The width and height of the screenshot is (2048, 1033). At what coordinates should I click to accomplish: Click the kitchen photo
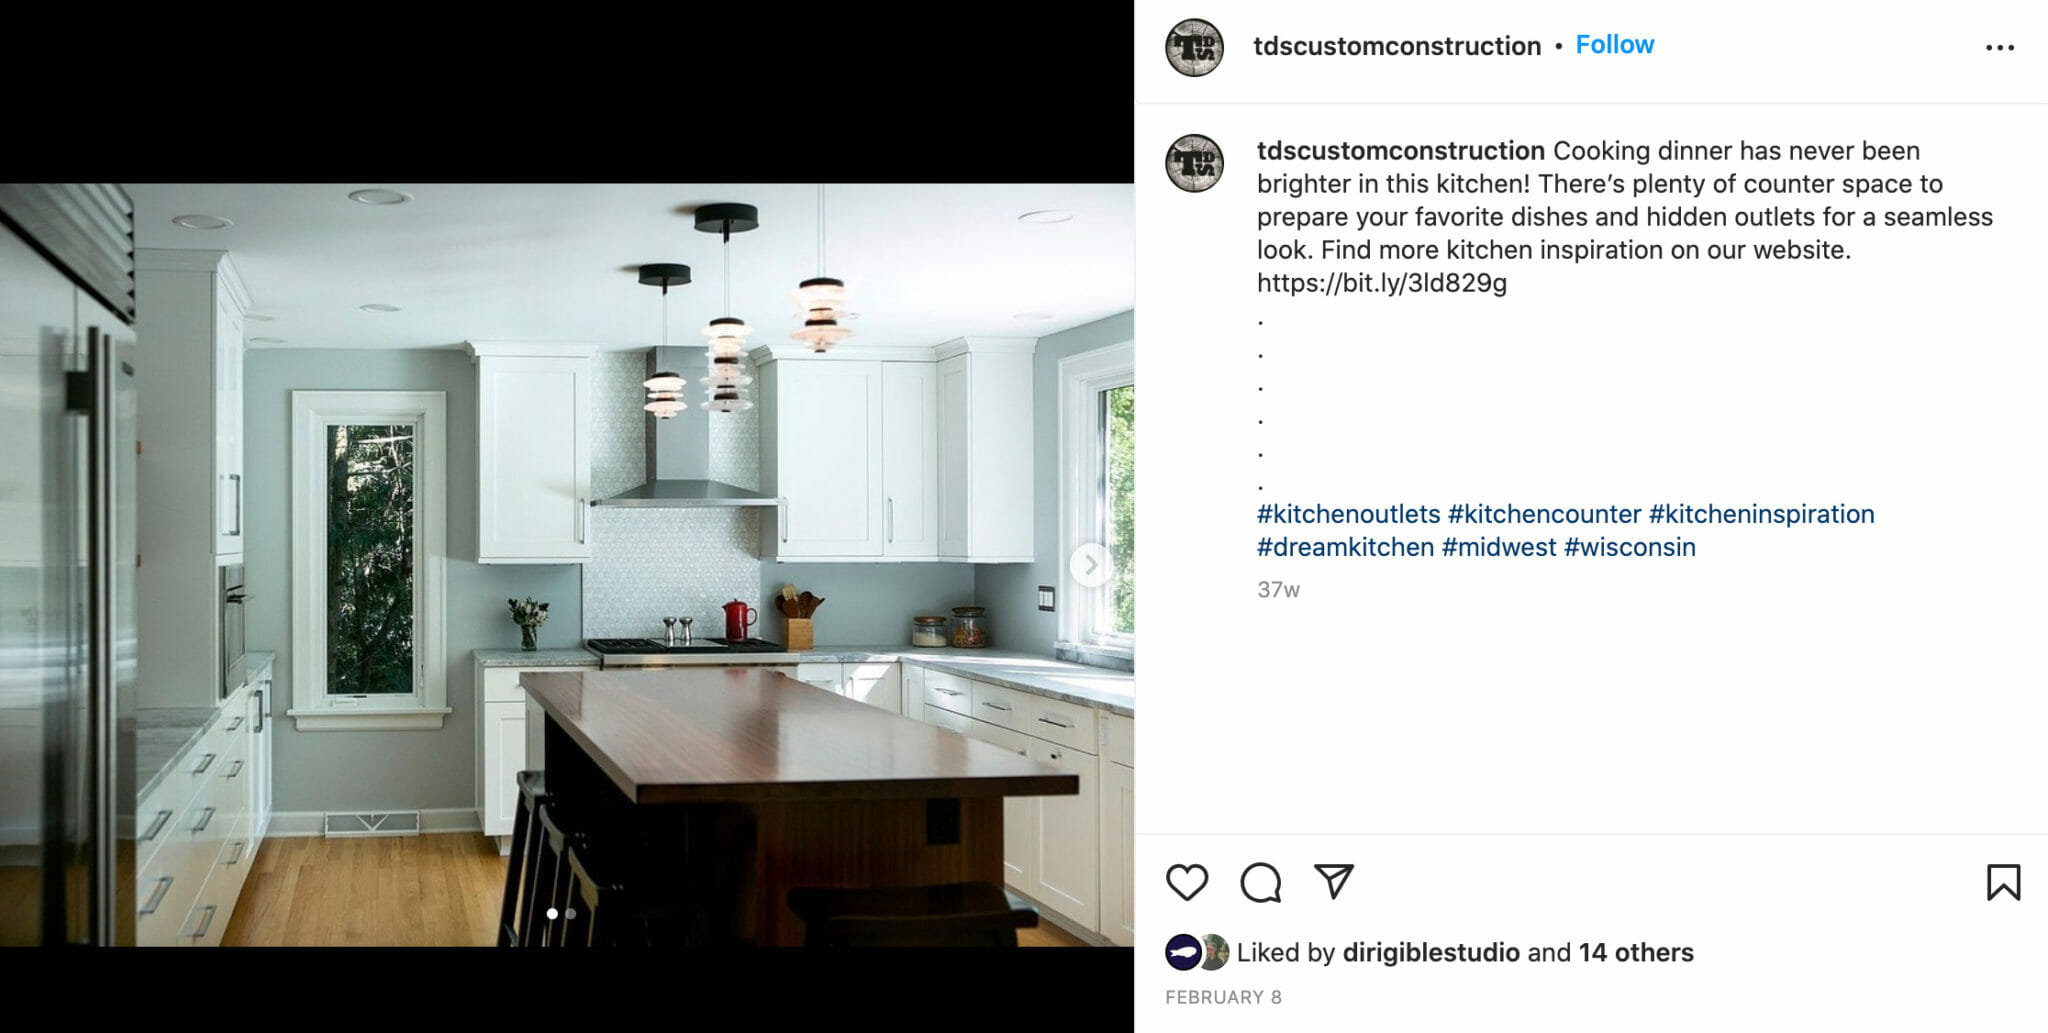pyautogui.click(x=567, y=564)
